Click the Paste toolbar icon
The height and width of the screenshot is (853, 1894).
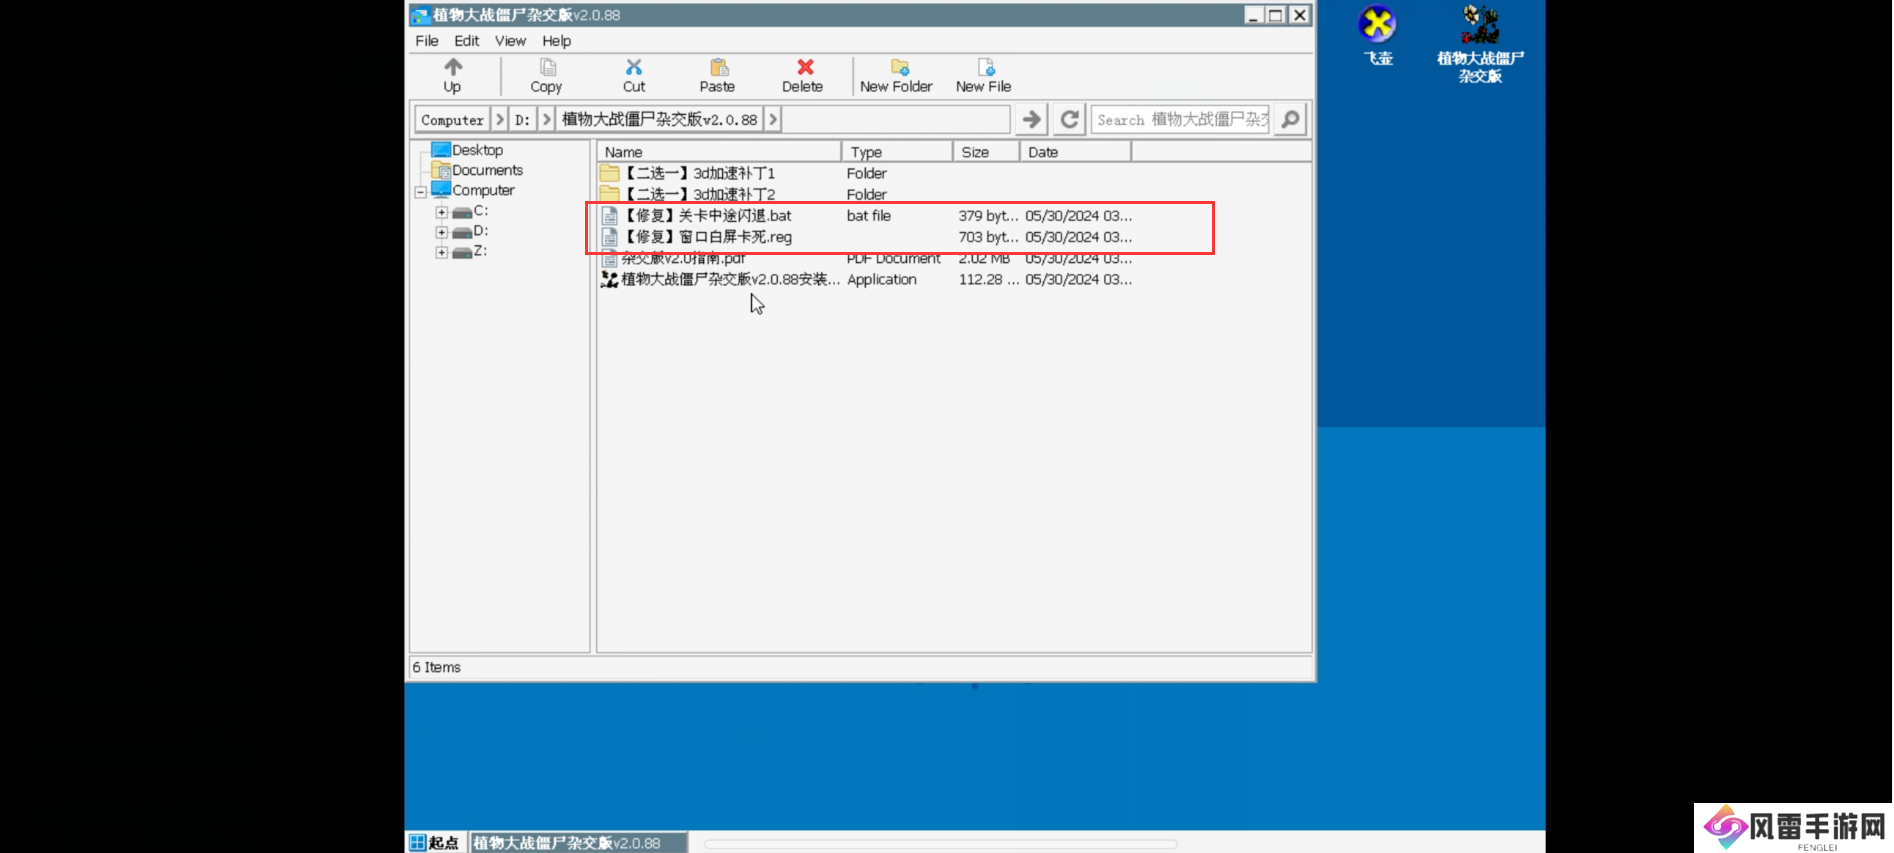[x=718, y=68]
